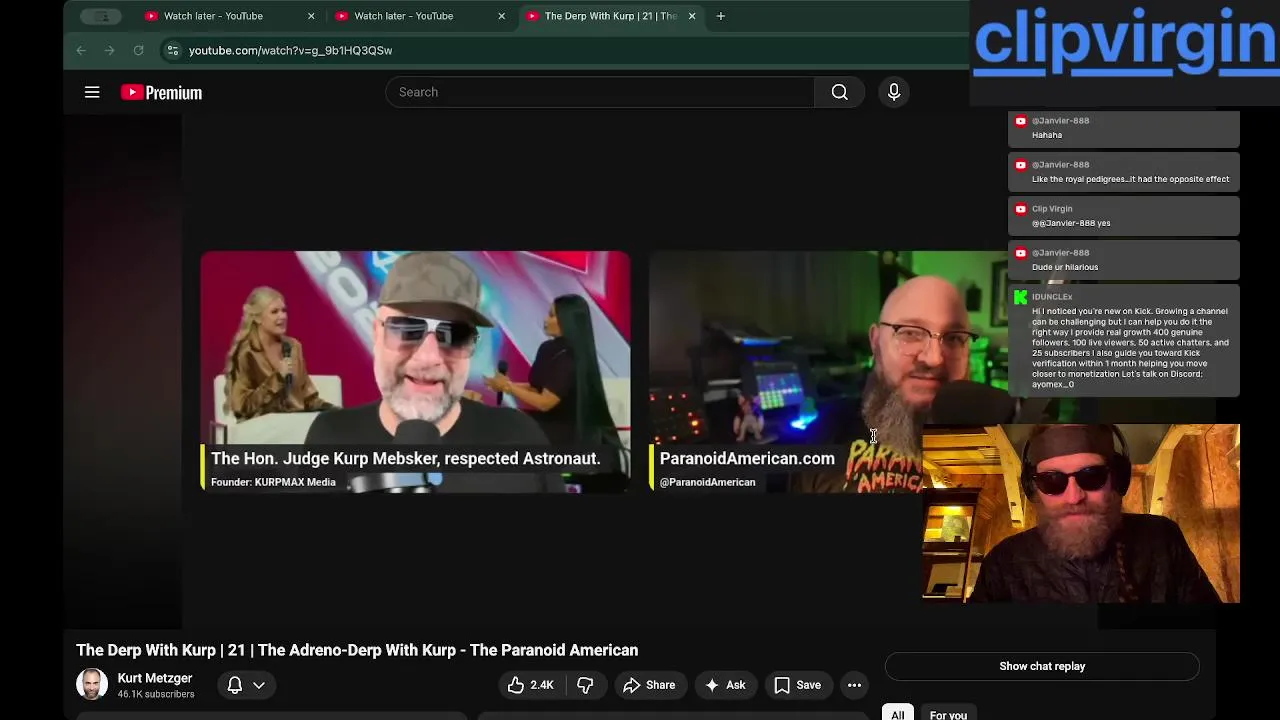Like the video with 2.4K likes
Viewport: 1280px width, 720px height.
[530, 685]
